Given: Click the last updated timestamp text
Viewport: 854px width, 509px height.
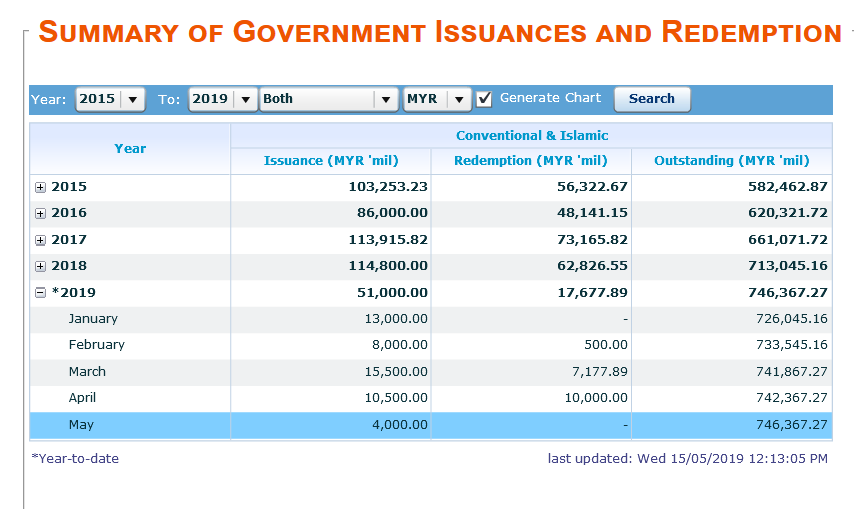Looking at the screenshot, I should (x=687, y=458).
